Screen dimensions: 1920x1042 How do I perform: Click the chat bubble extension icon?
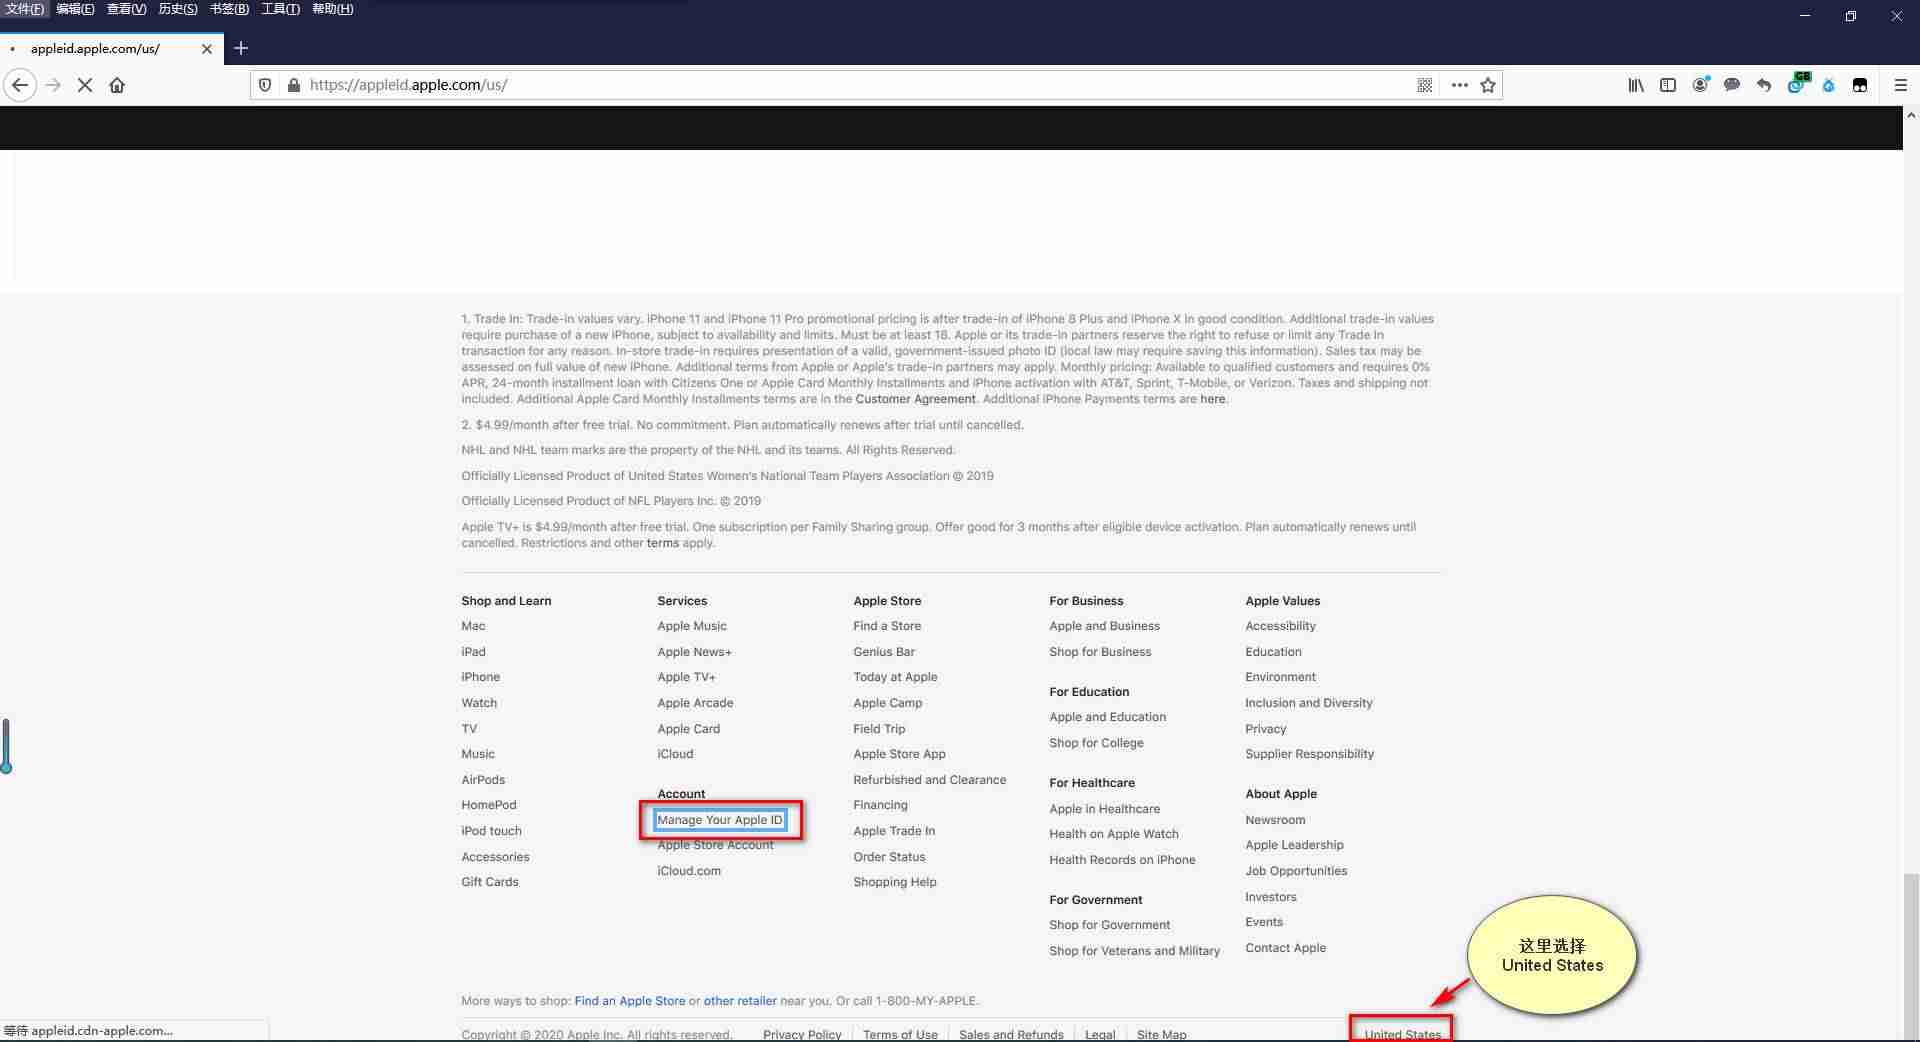[x=1732, y=85]
